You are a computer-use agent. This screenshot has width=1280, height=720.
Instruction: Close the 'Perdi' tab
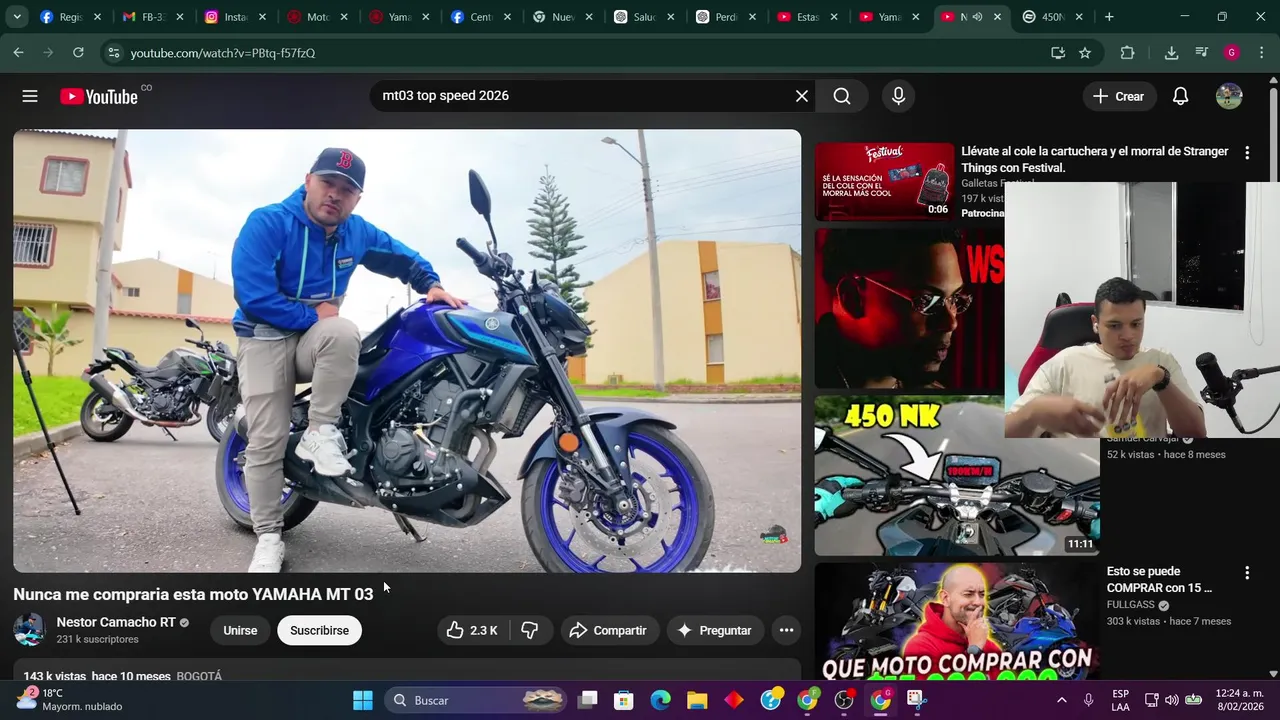(x=752, y=17)
